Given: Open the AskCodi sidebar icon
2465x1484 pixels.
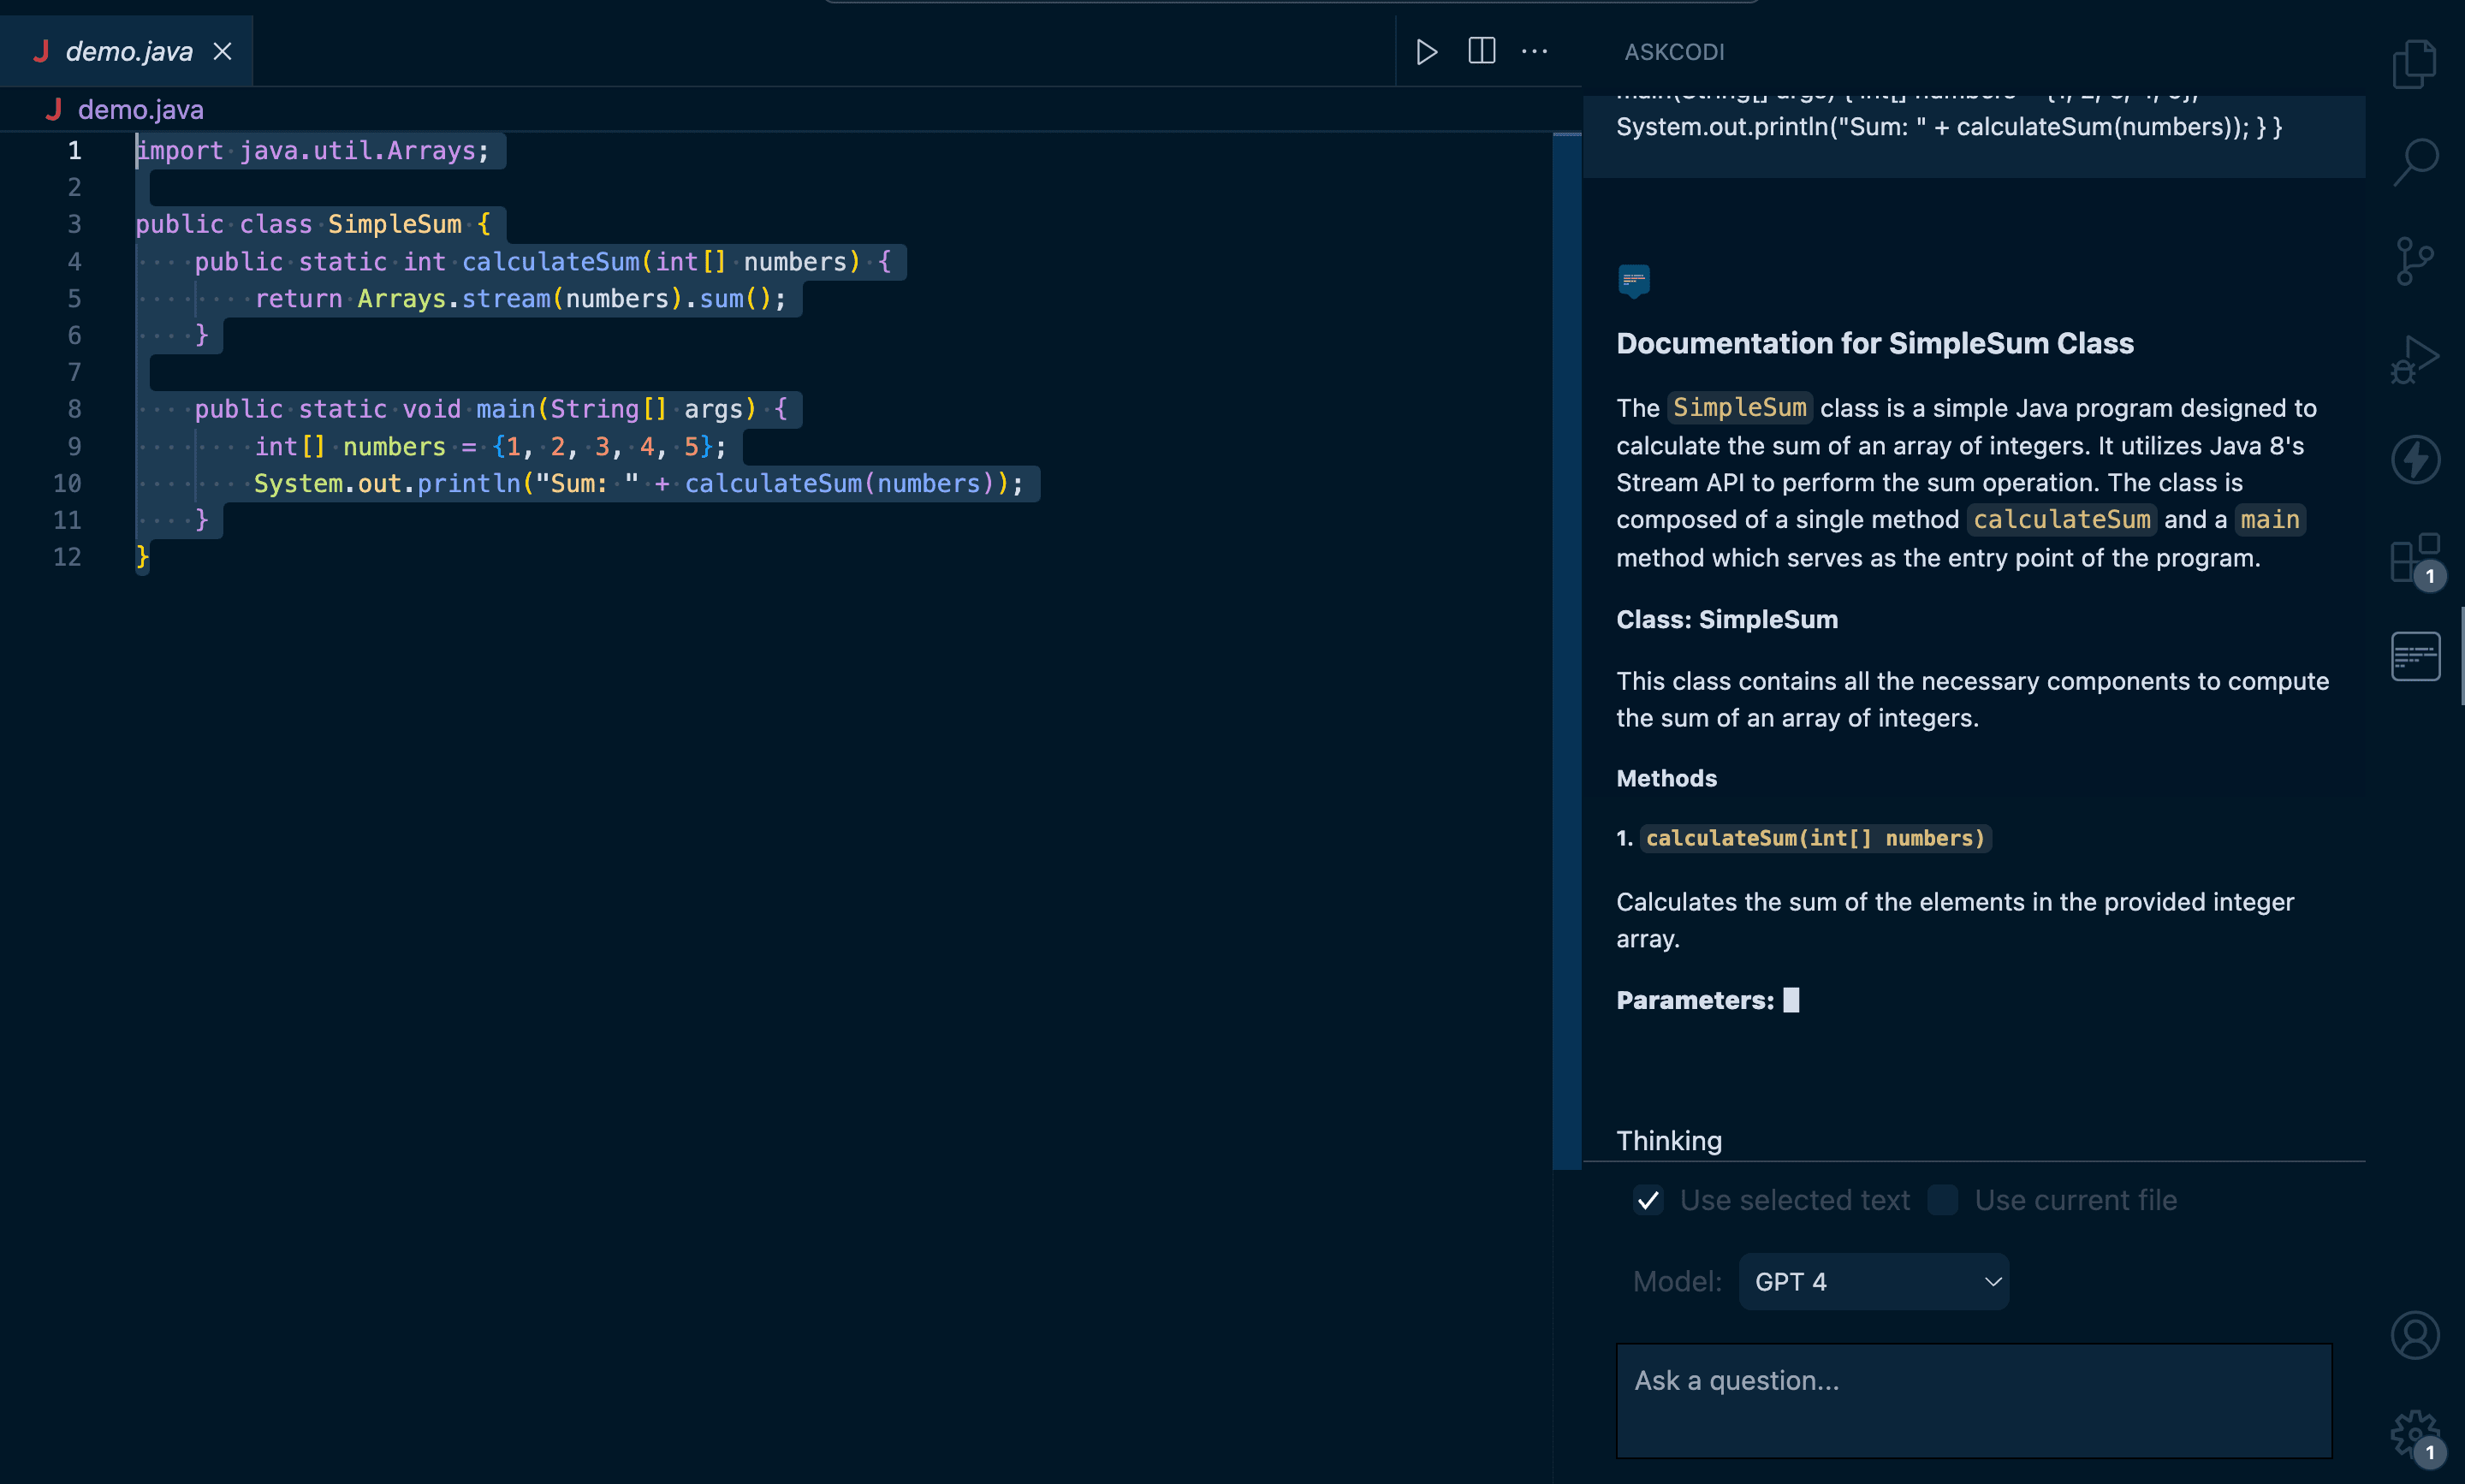Looking at the screenshot, I should pyautogui.click(x=2414, y=656).
